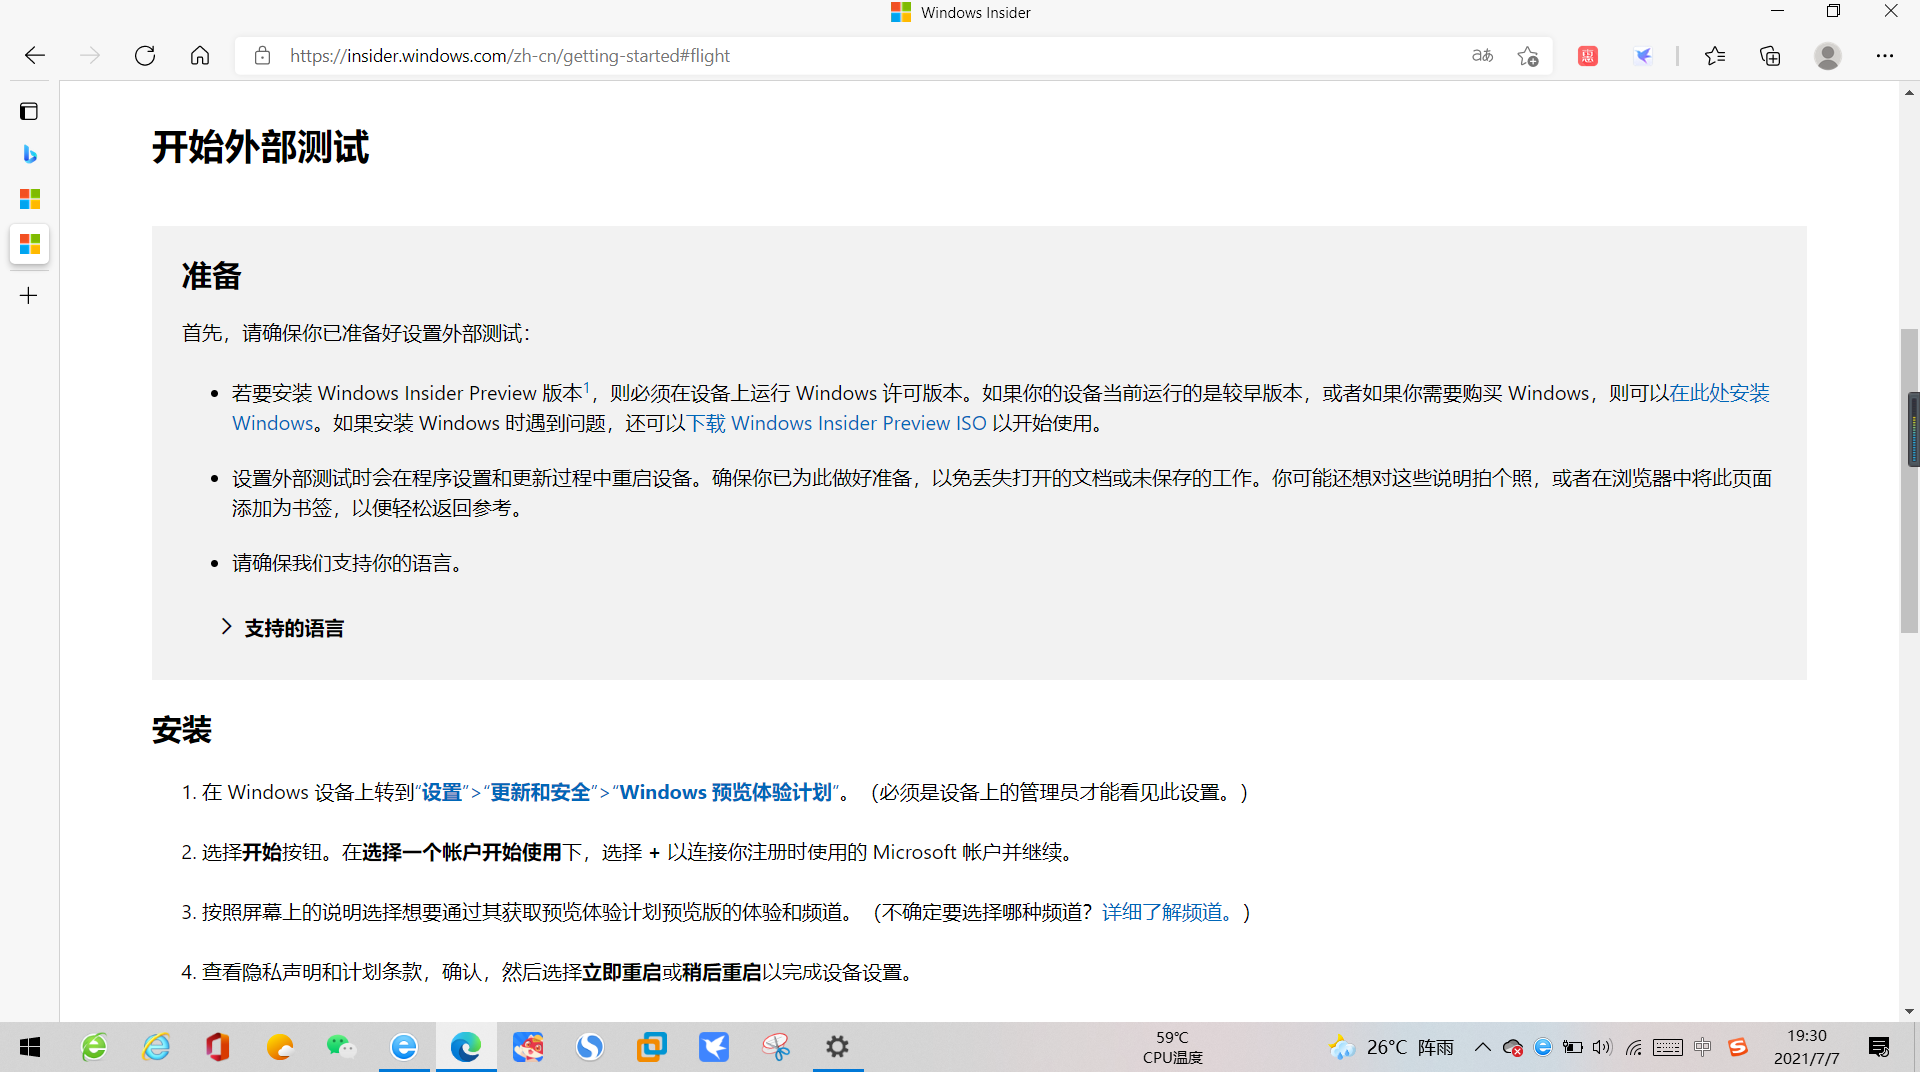
Task: Click the scrollbar down arrow
Action: (x=1910, y=1011)
